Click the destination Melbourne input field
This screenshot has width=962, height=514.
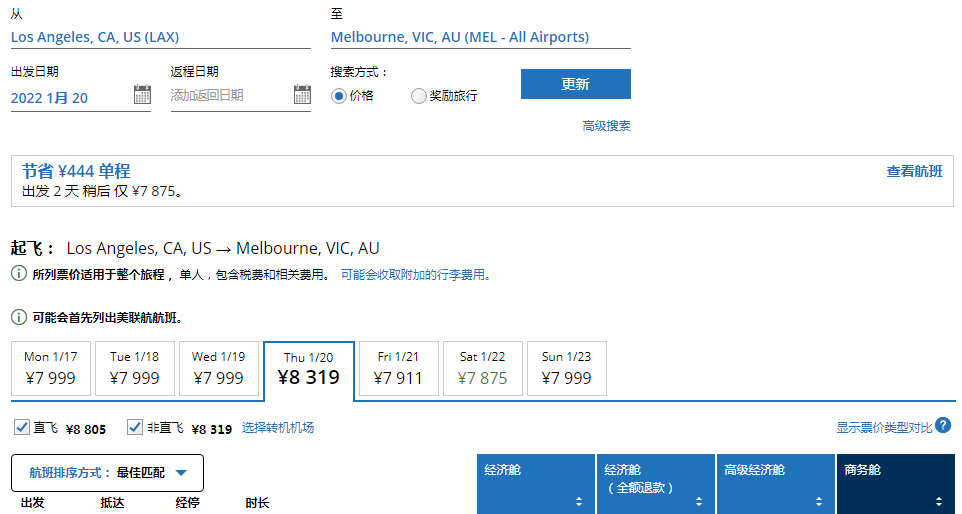point(480,37)
